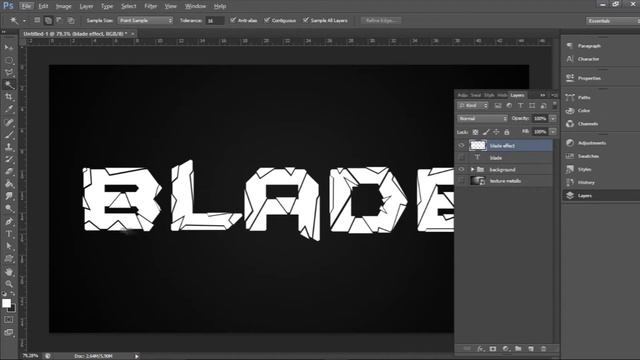Viewport: 640px width, 360px height.
Task: Open the Swatches panel
Action: (x=588, y=156)
